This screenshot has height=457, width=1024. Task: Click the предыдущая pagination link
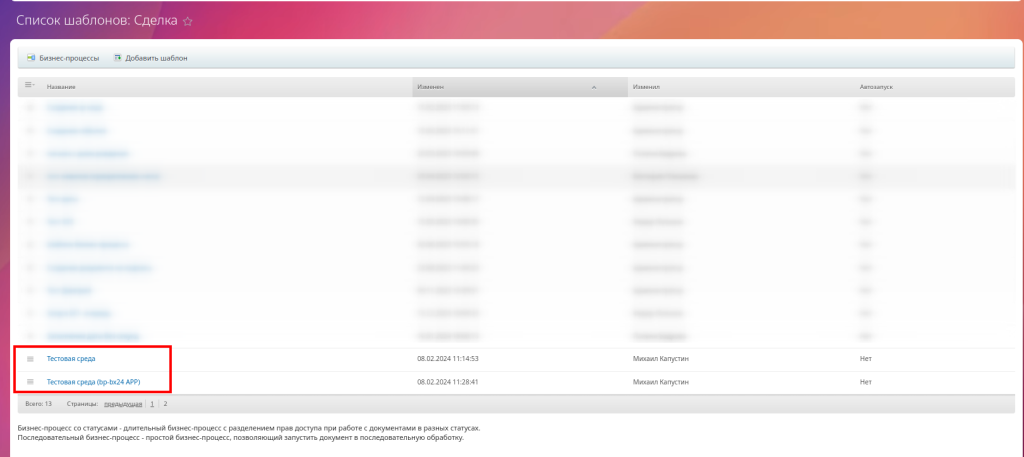pos(123,404)
